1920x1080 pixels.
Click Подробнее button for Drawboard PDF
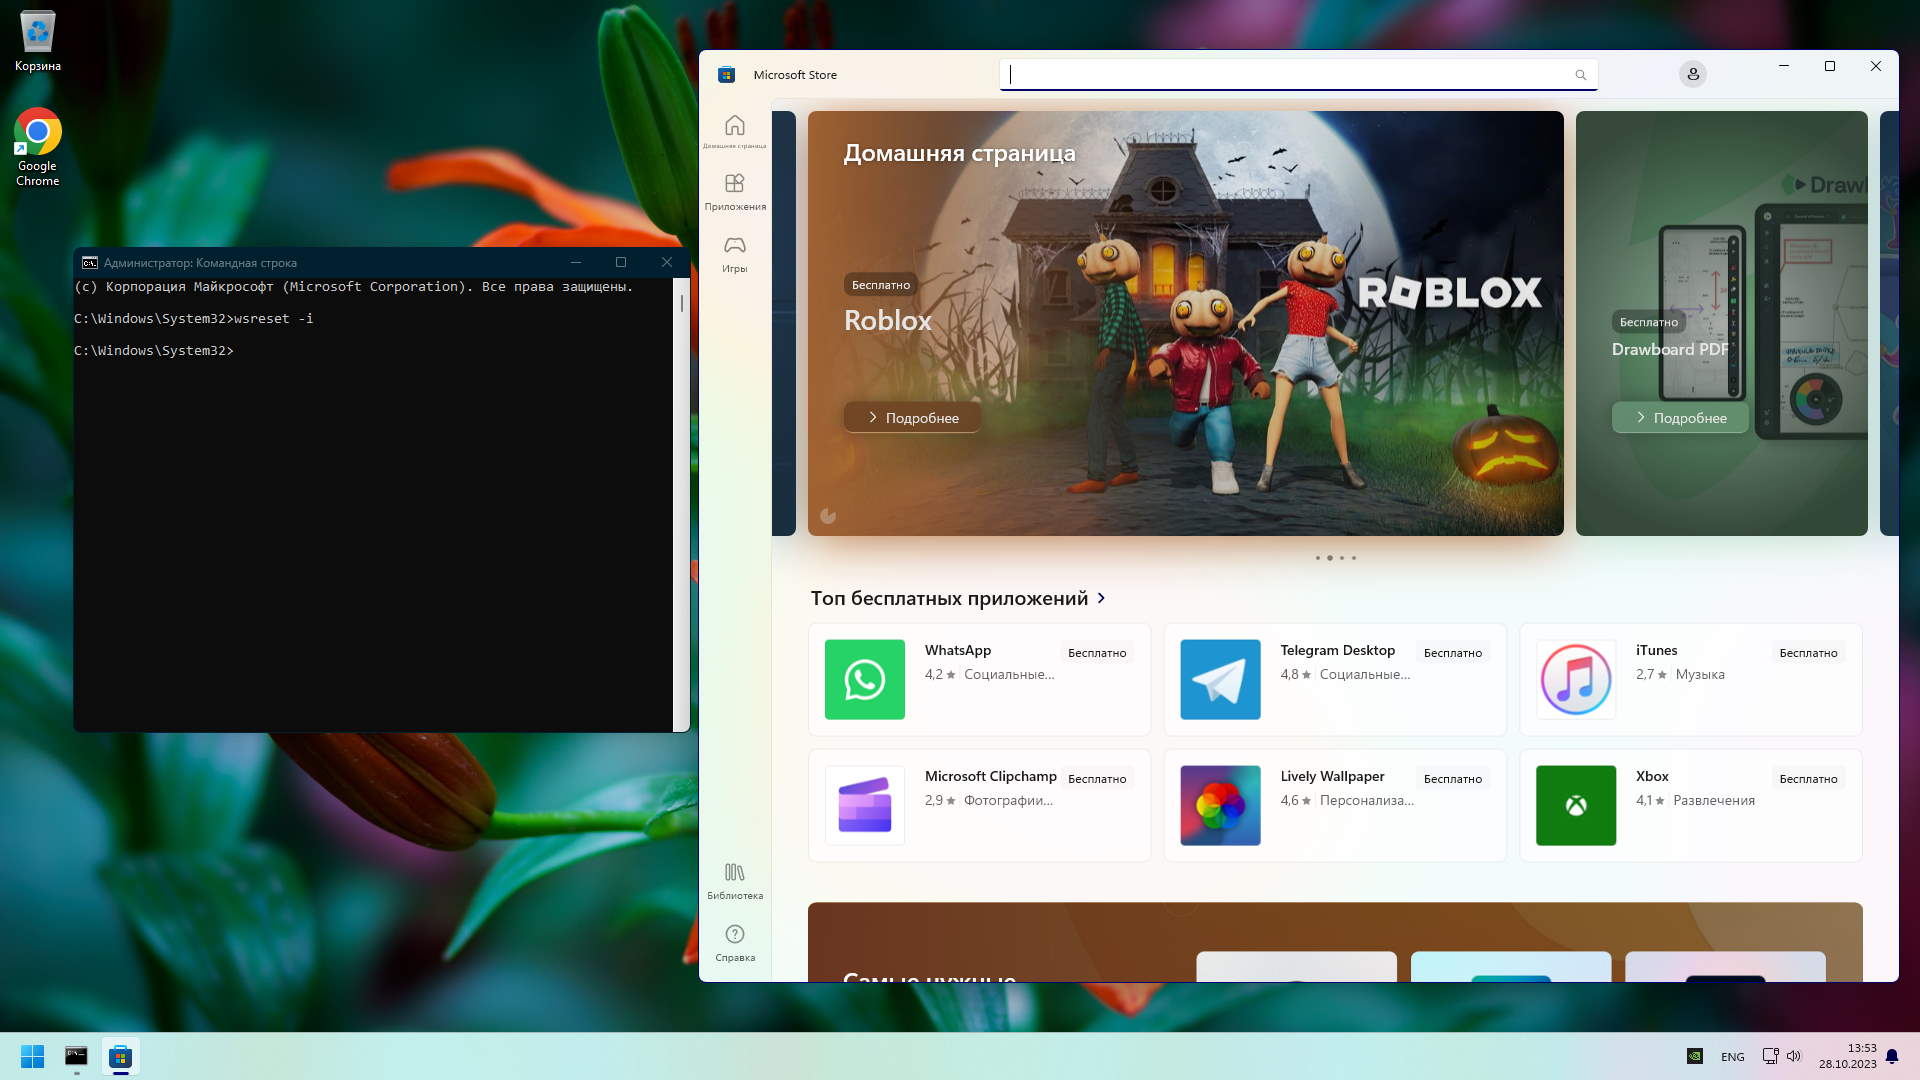[x=1679, y=417]
